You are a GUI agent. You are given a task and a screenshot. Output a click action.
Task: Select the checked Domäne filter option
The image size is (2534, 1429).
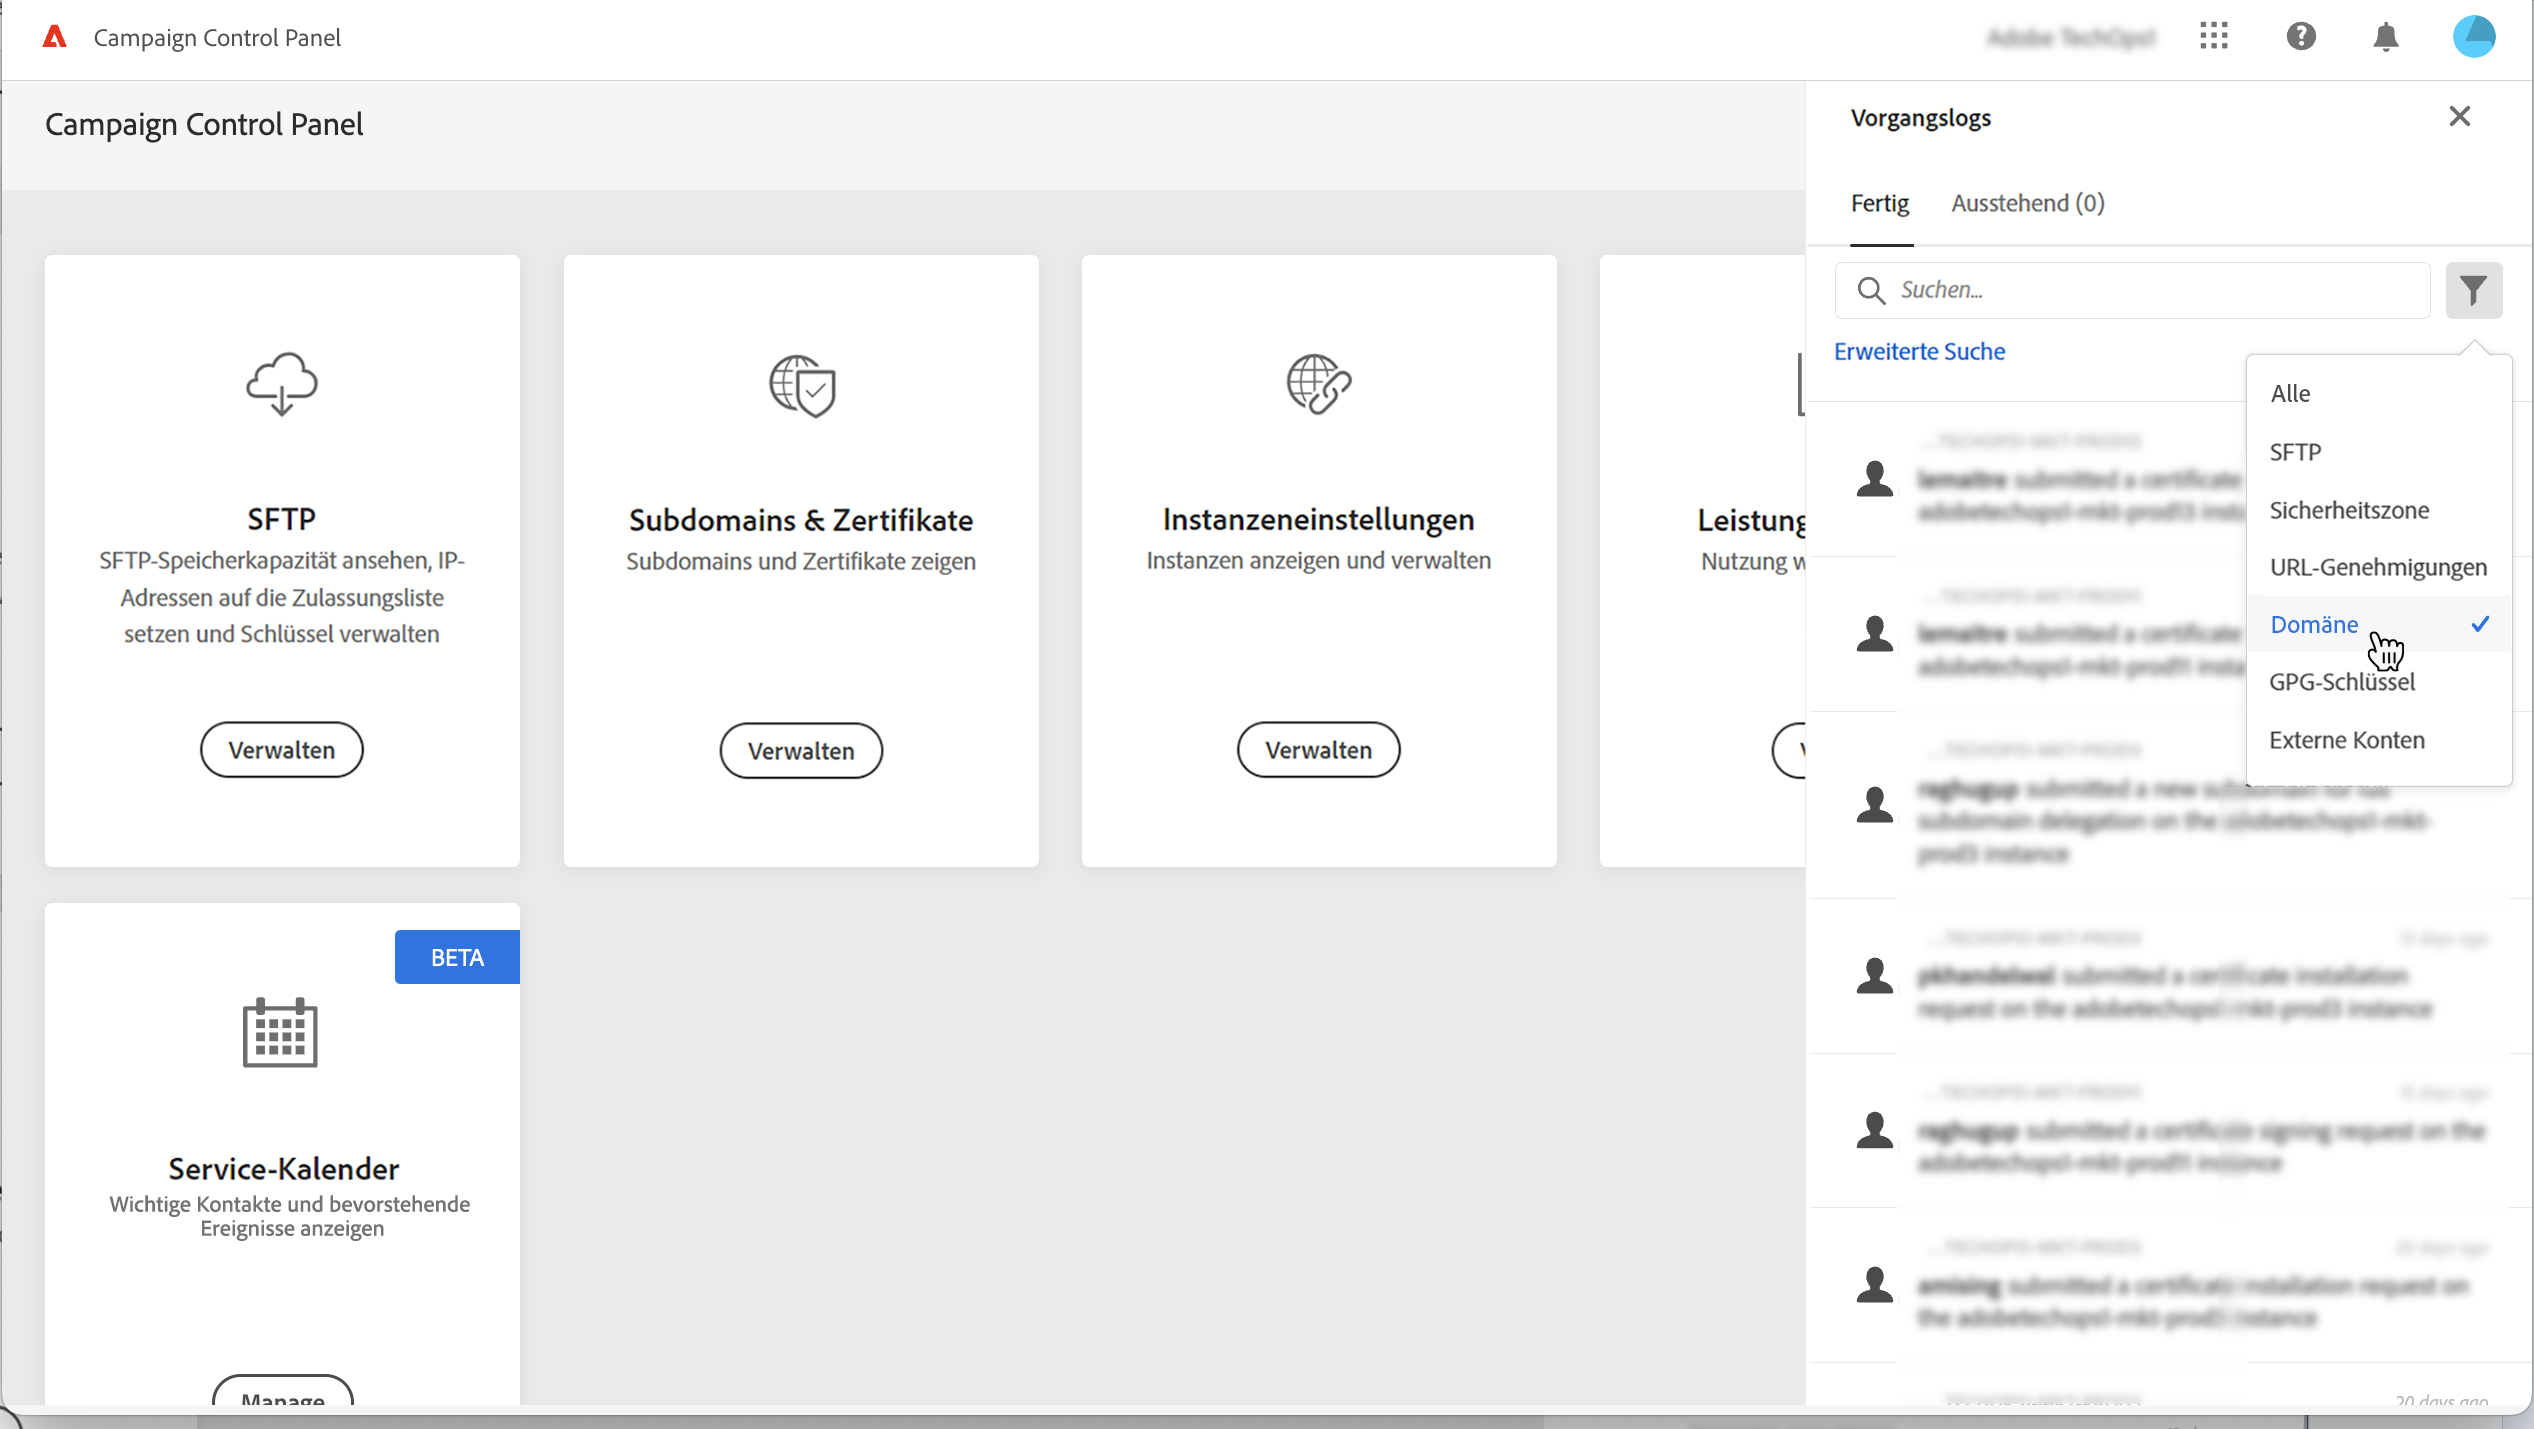point(2314,624)
